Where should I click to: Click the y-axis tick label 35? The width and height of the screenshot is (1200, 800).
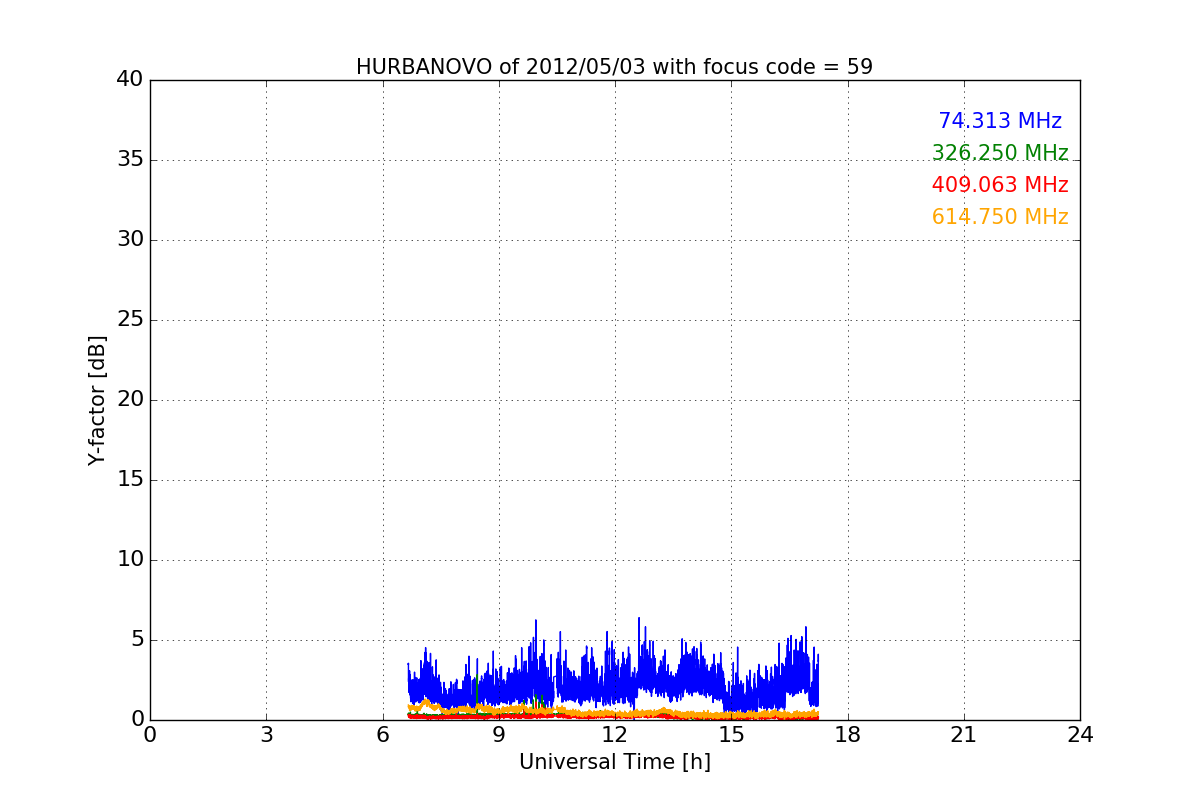(130, 160)
